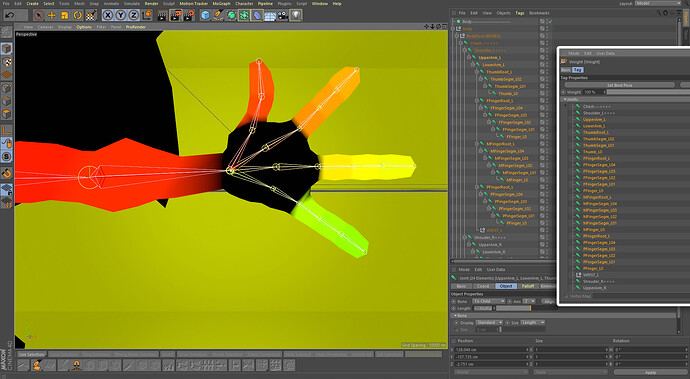The height and width of the screenshot is (379, 690).
Task: Toggle Snap with the S icon
Action: pyautogui.click(x=6, y=157)
